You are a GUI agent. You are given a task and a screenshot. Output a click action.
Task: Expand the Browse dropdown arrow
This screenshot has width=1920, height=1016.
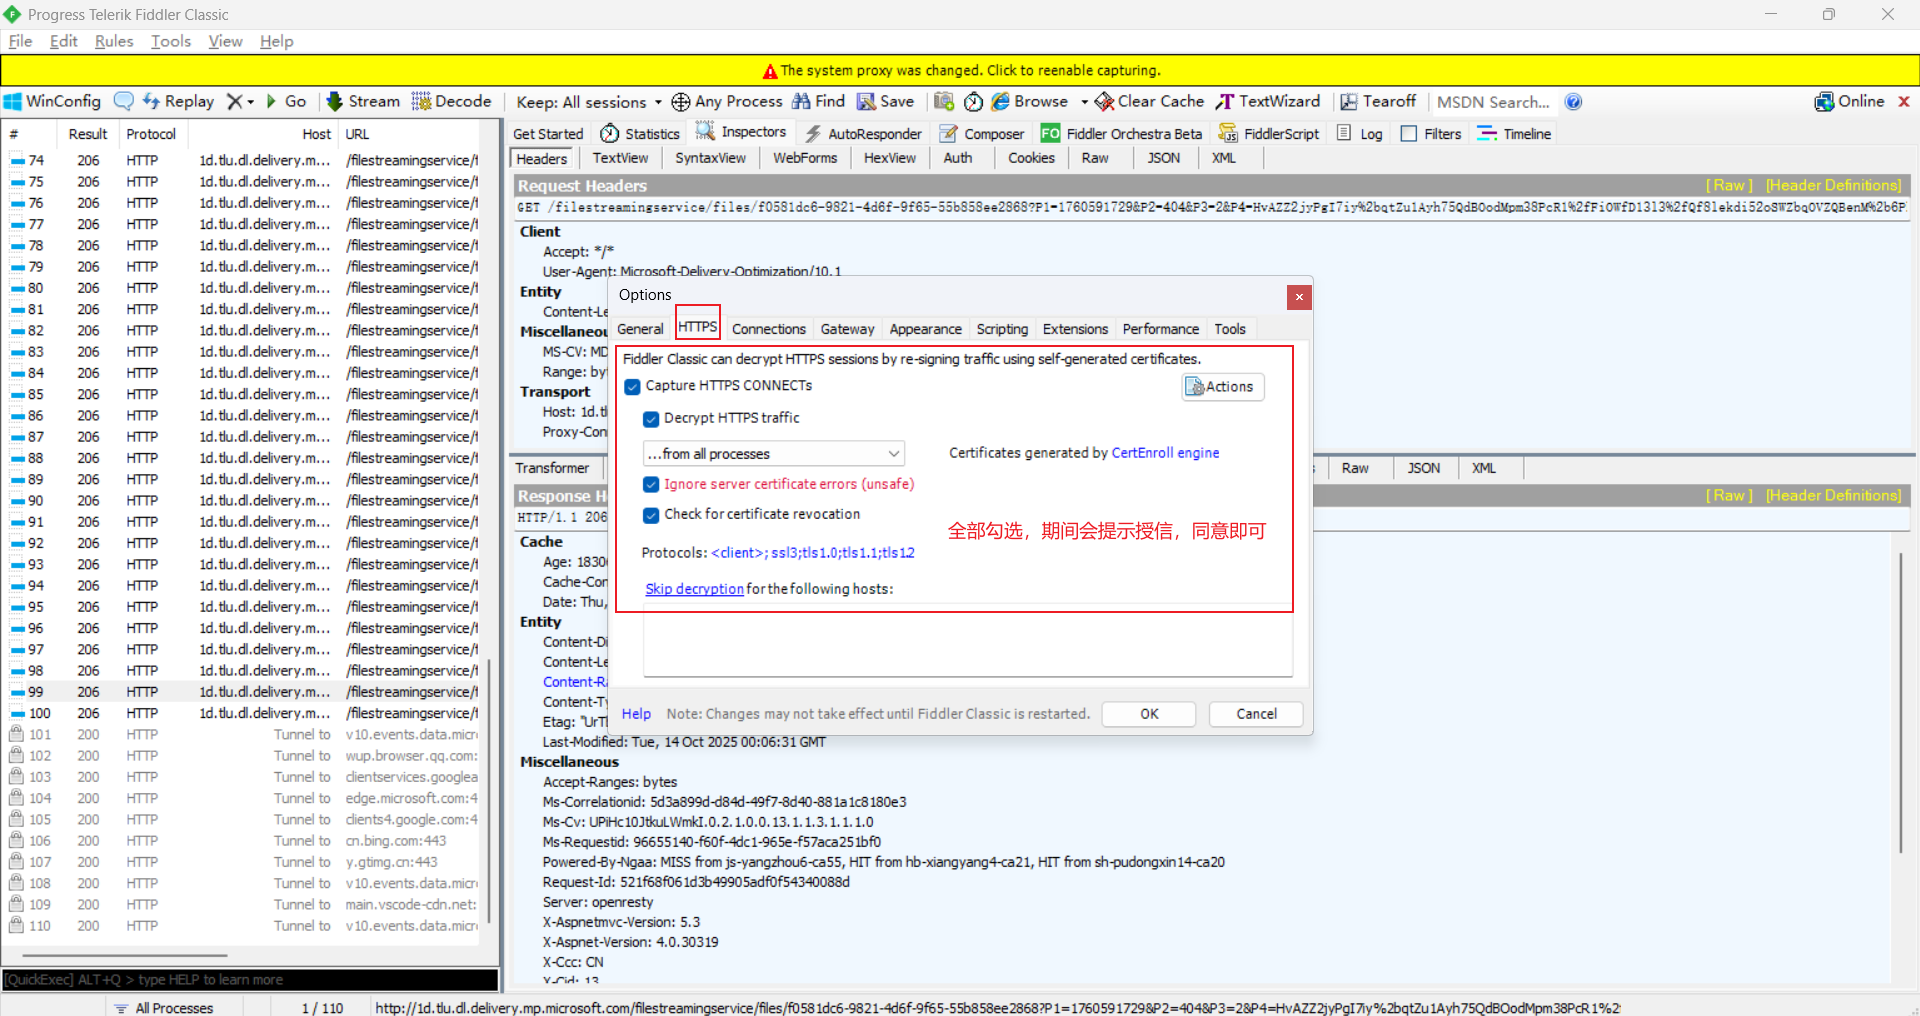1084,102
